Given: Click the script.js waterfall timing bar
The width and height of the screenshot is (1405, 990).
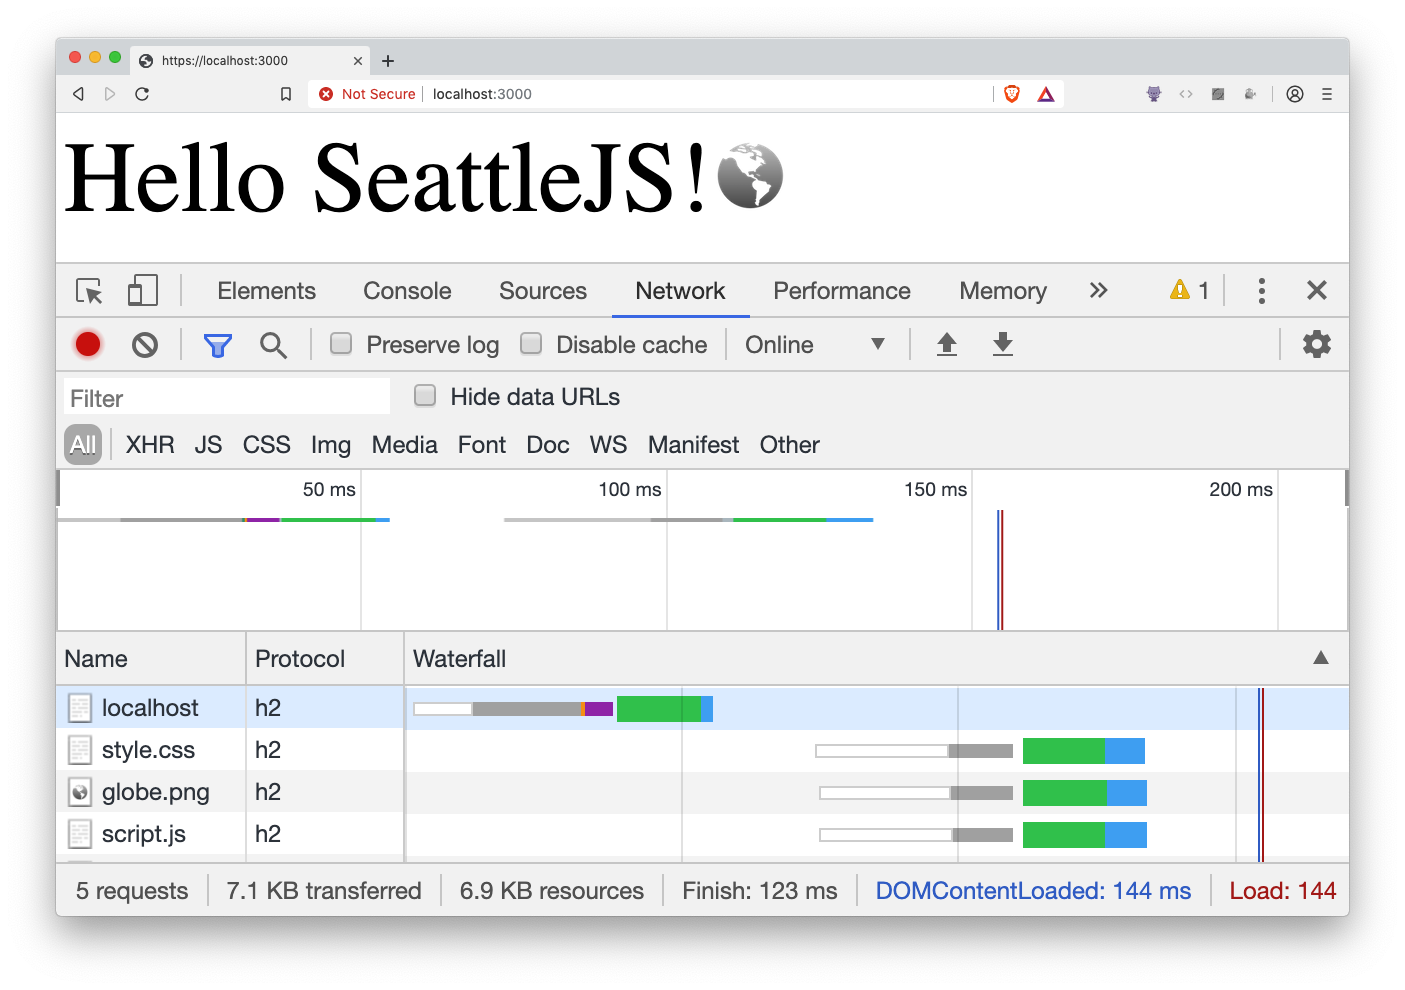Looking at the screenshot, I should (x=983, y=835).
